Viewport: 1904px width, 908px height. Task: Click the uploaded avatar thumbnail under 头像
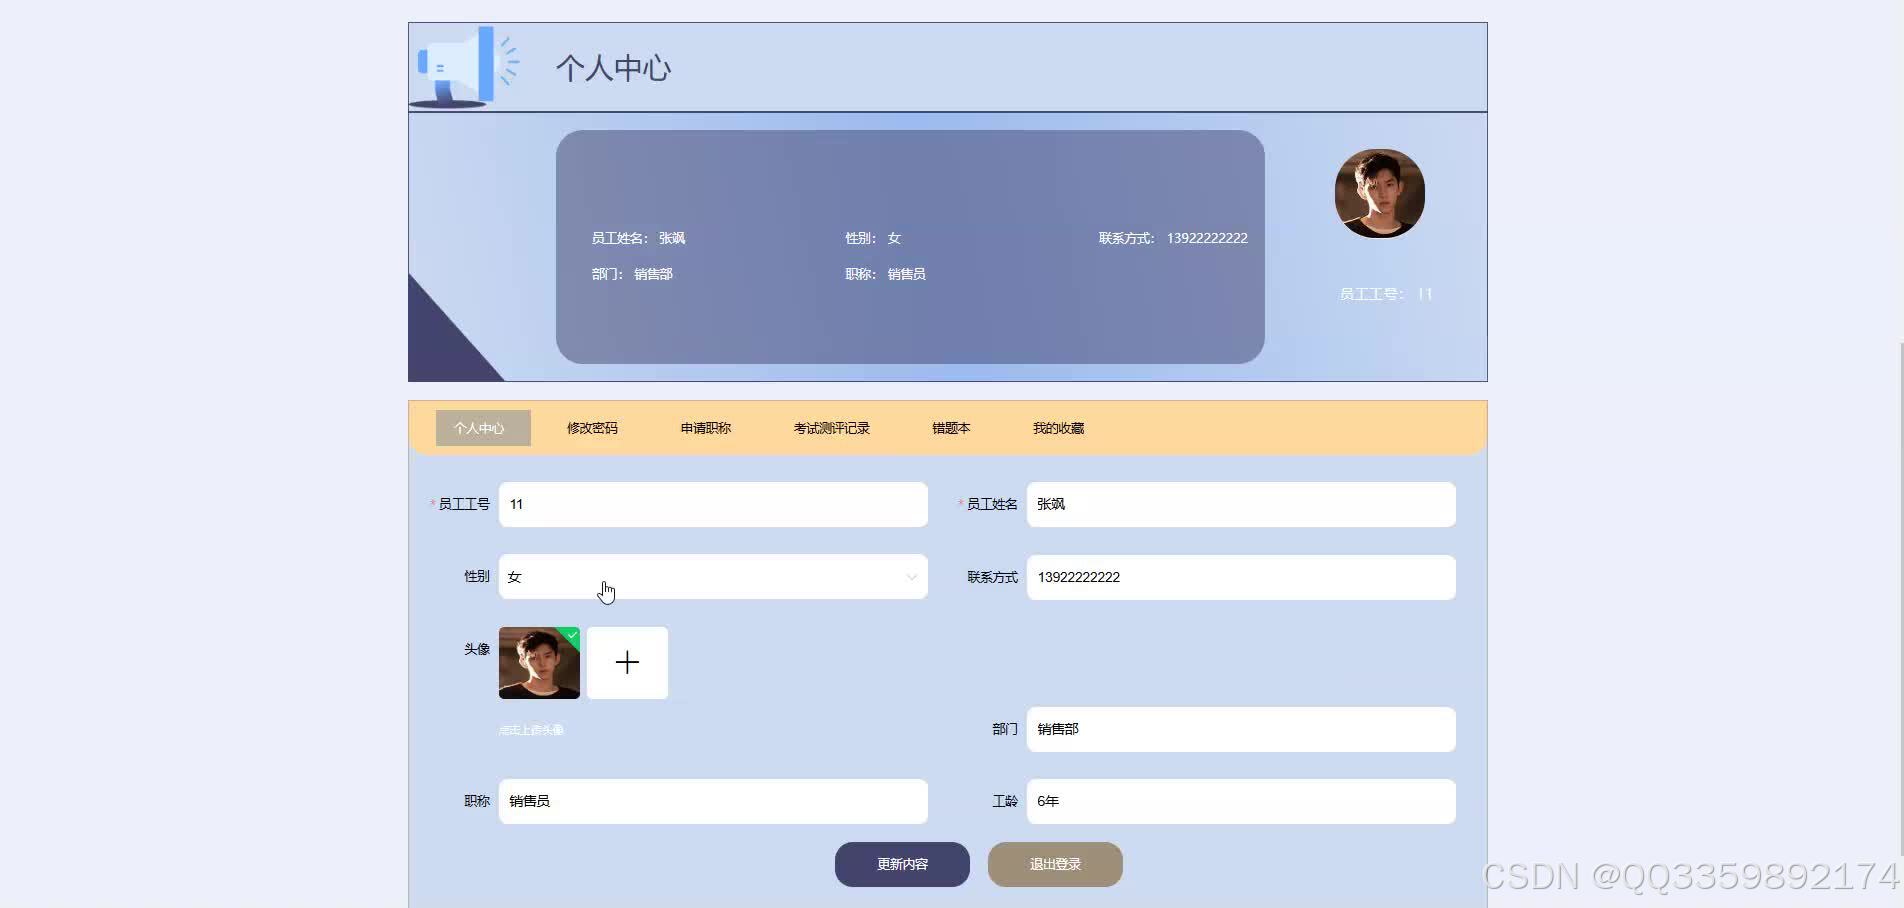coord(538,662)
